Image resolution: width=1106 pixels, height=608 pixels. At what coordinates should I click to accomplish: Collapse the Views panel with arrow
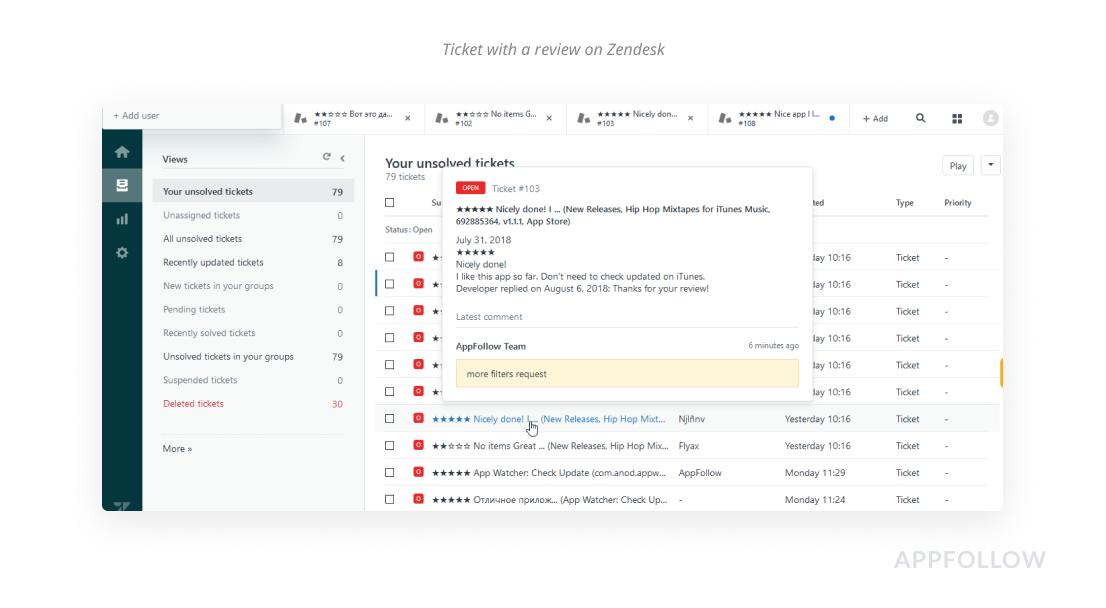[342, 158]
